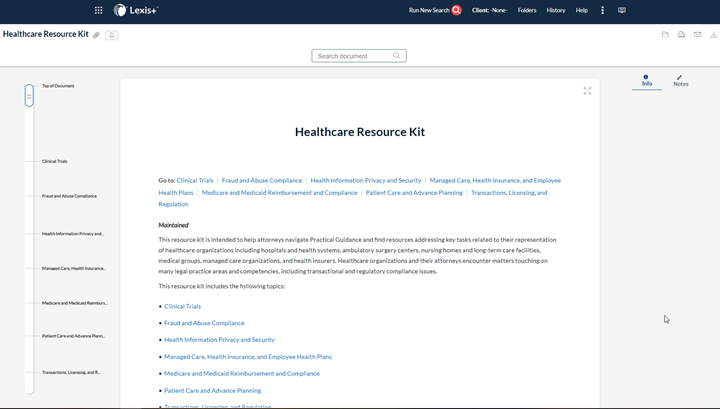
Task: Click Health Information Privacy and Security Go to link
Action: [x=366, y=180]
